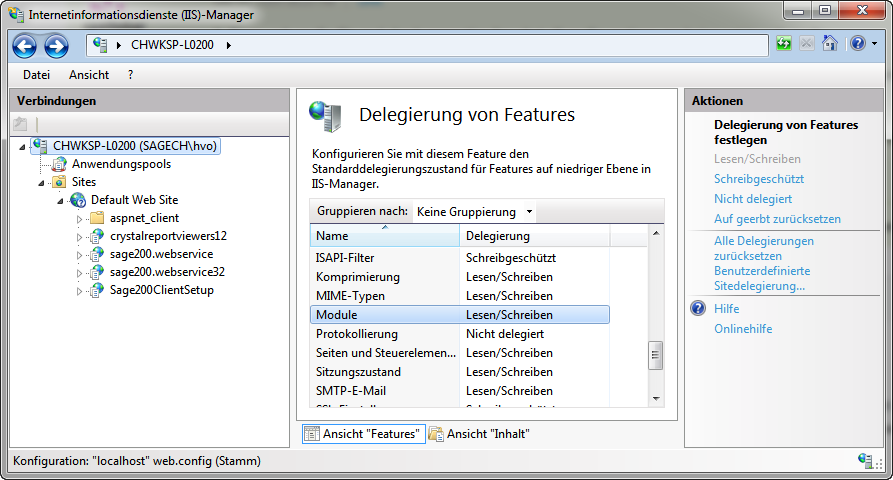Sort by the Delegierung column header
The width and height of the screenshot is (893, 480).
tap(534, 236)
